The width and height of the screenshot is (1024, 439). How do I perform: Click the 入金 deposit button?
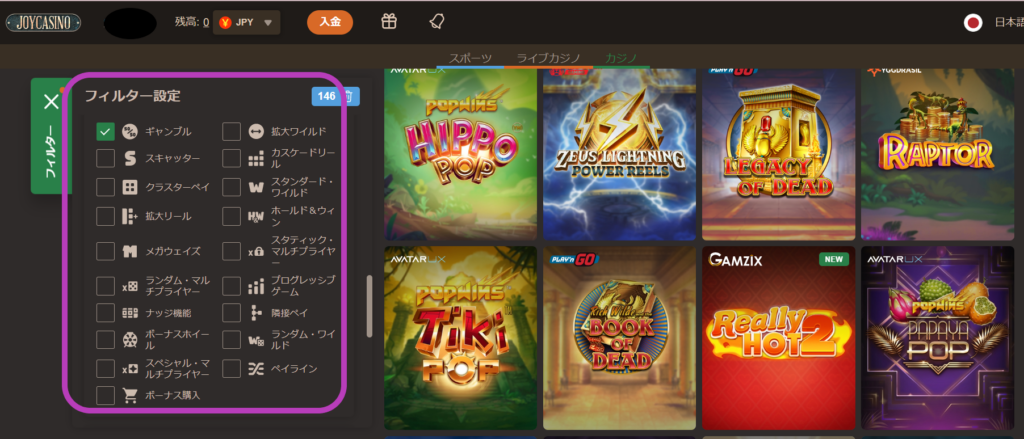pos(330,22)
